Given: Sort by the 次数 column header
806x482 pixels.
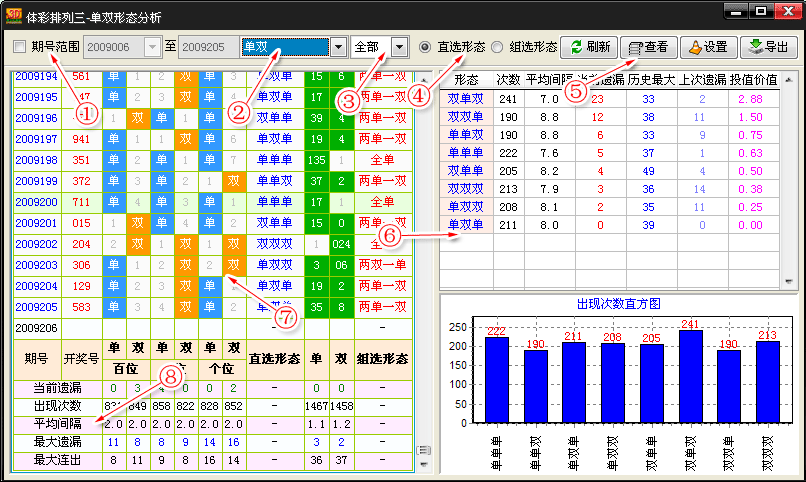Looking at the screenshot, I should coord(508,80).
